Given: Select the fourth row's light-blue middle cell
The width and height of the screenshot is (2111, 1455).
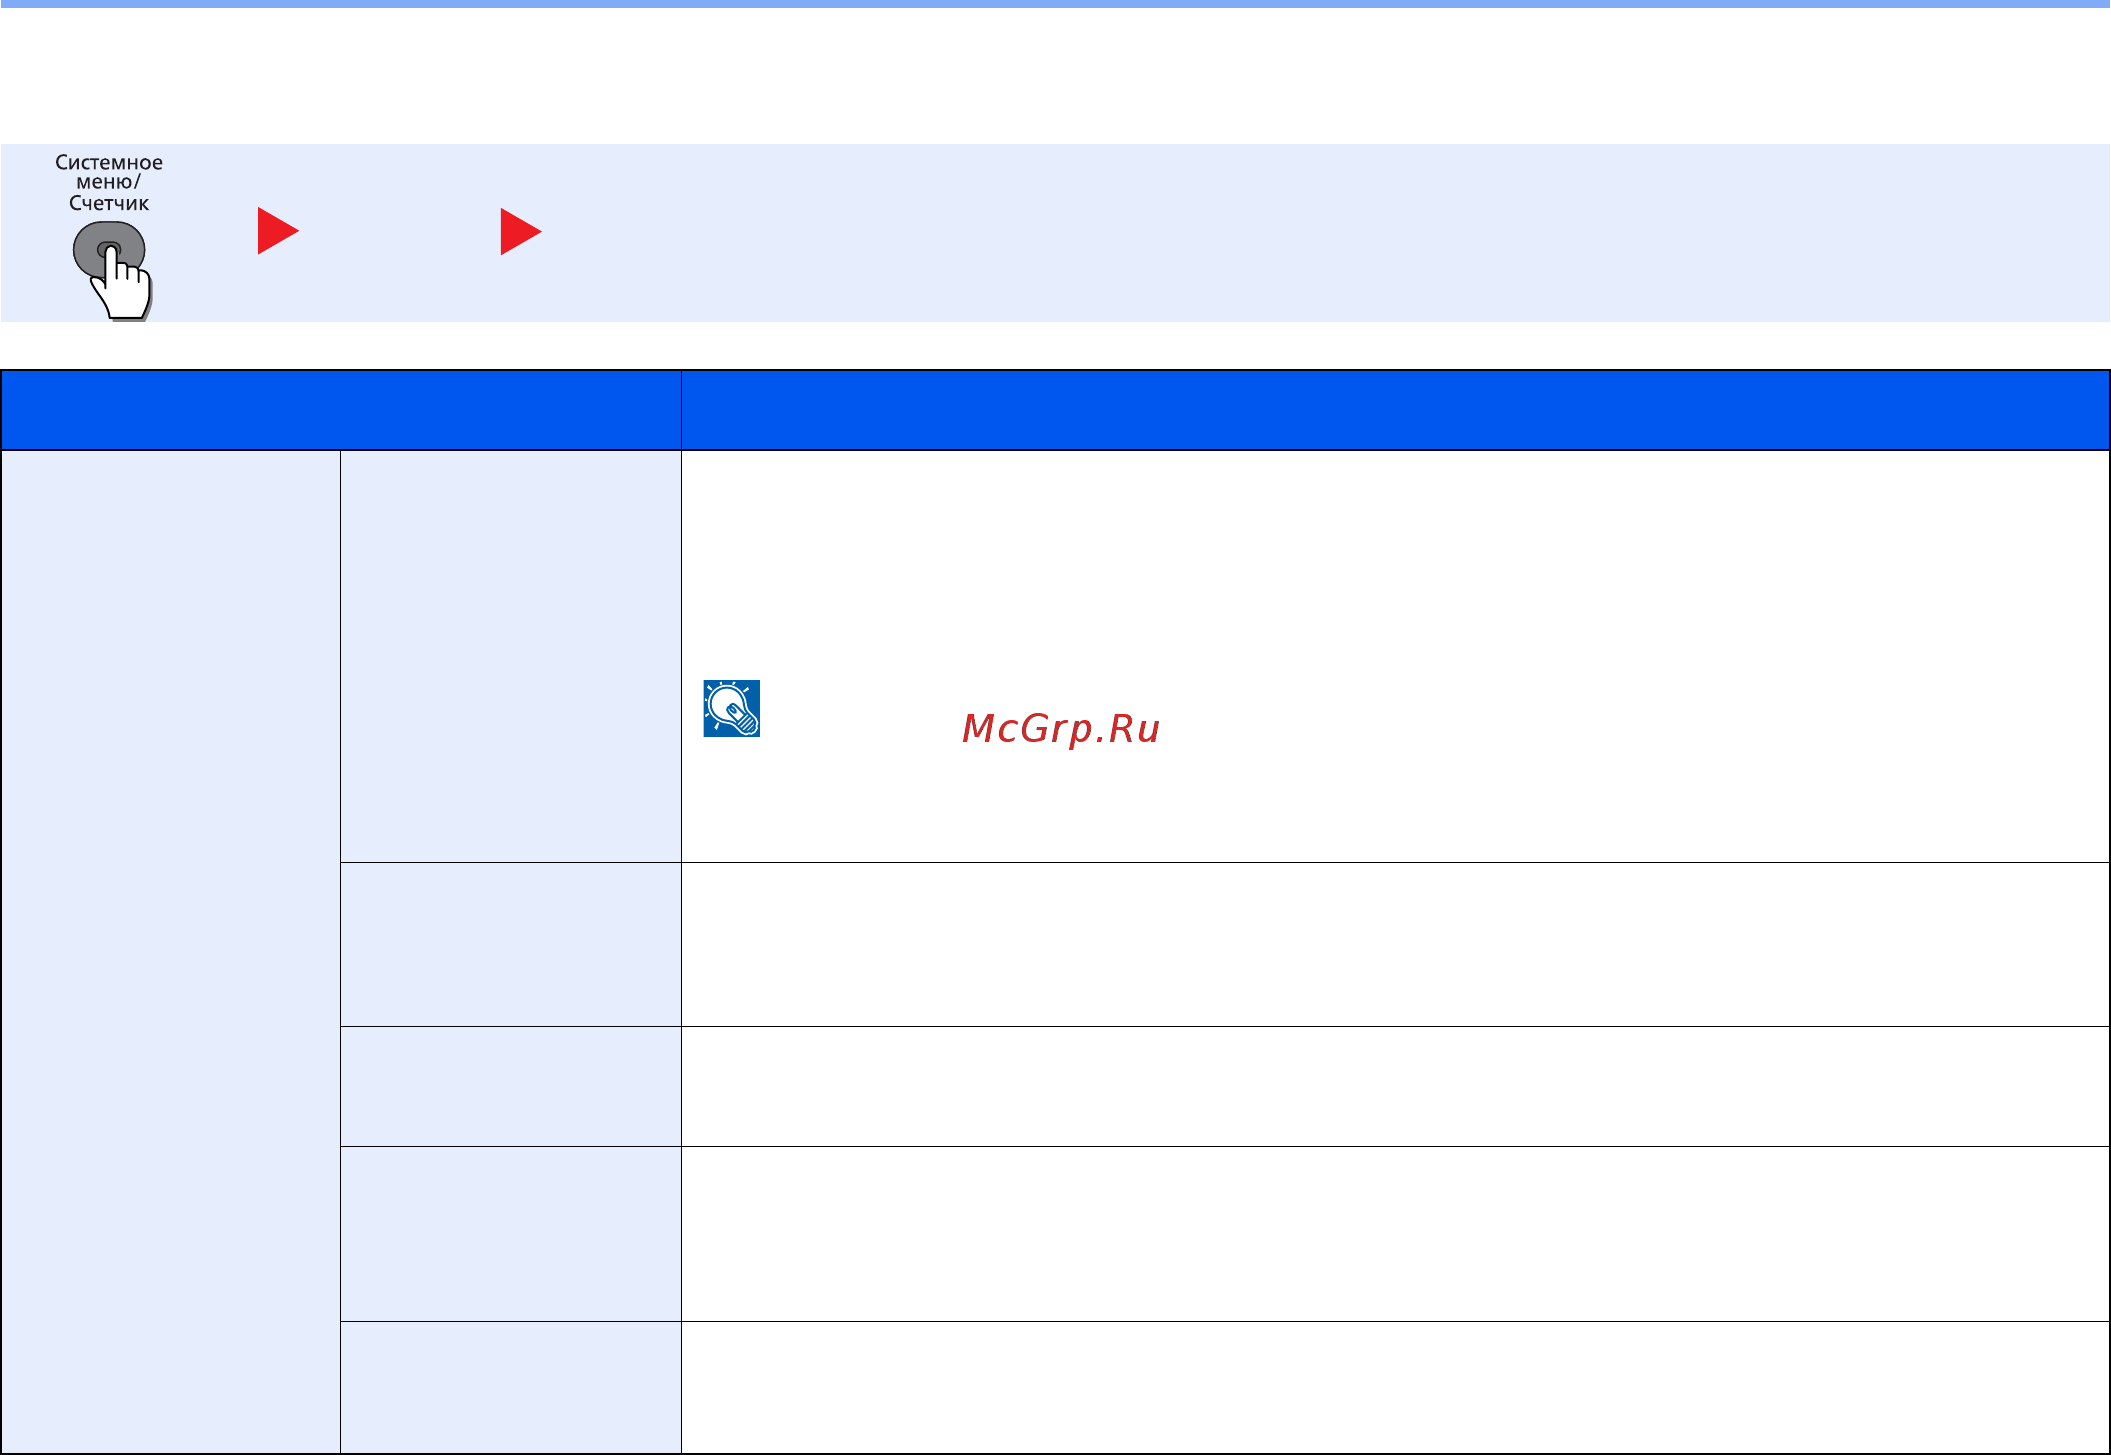Looking at the screenshot, I should (511, 1234).
